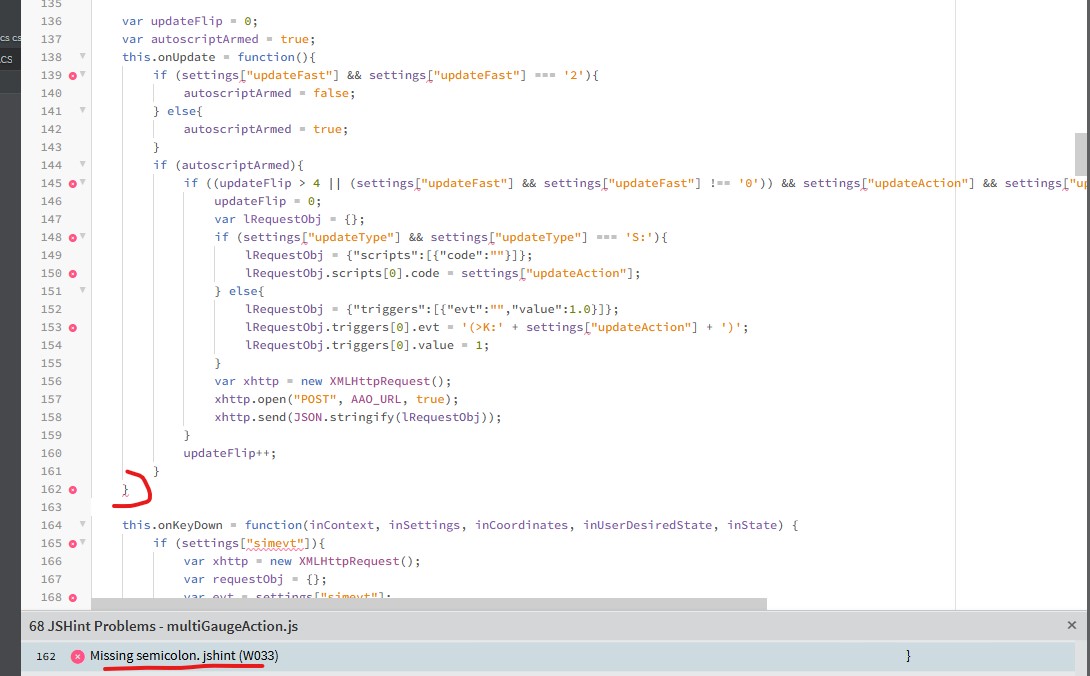
Task: Click 'inUserDesiredState' parameter on line 164
Action: 647,525
